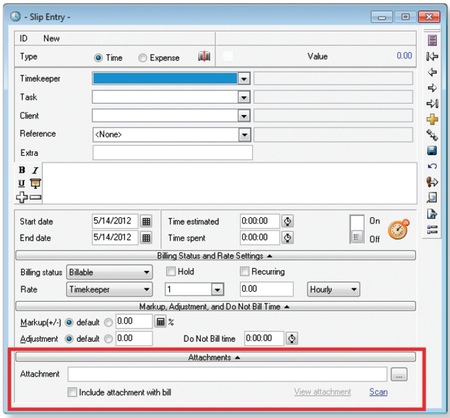Click clock icon beside Do Not Bill time

(292, 338)
